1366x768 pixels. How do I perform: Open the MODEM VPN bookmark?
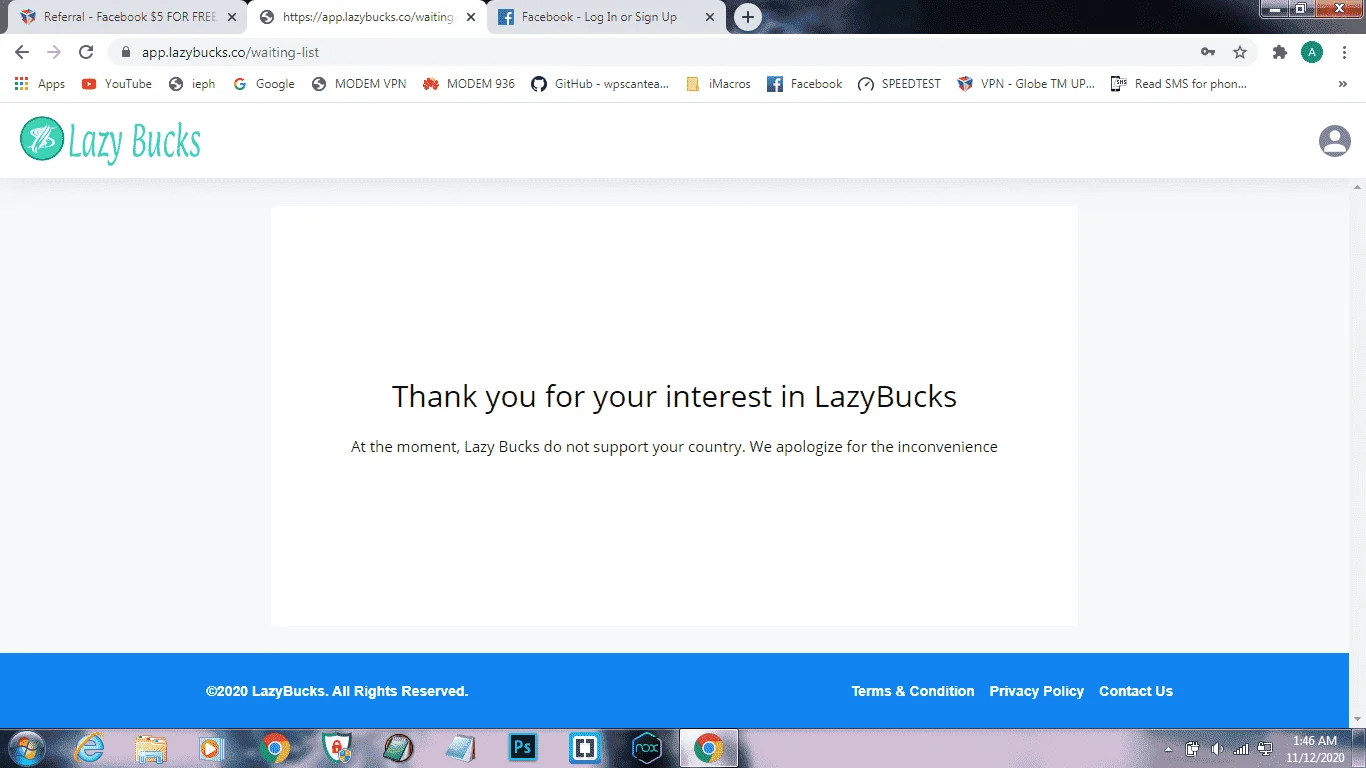click(359, 84)
